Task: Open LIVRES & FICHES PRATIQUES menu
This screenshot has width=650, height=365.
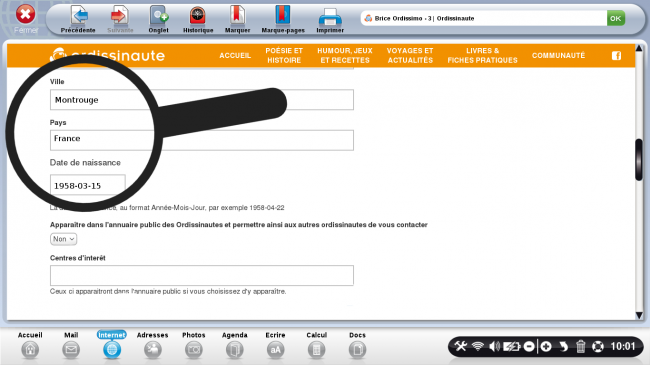Action: coord(483,55)
